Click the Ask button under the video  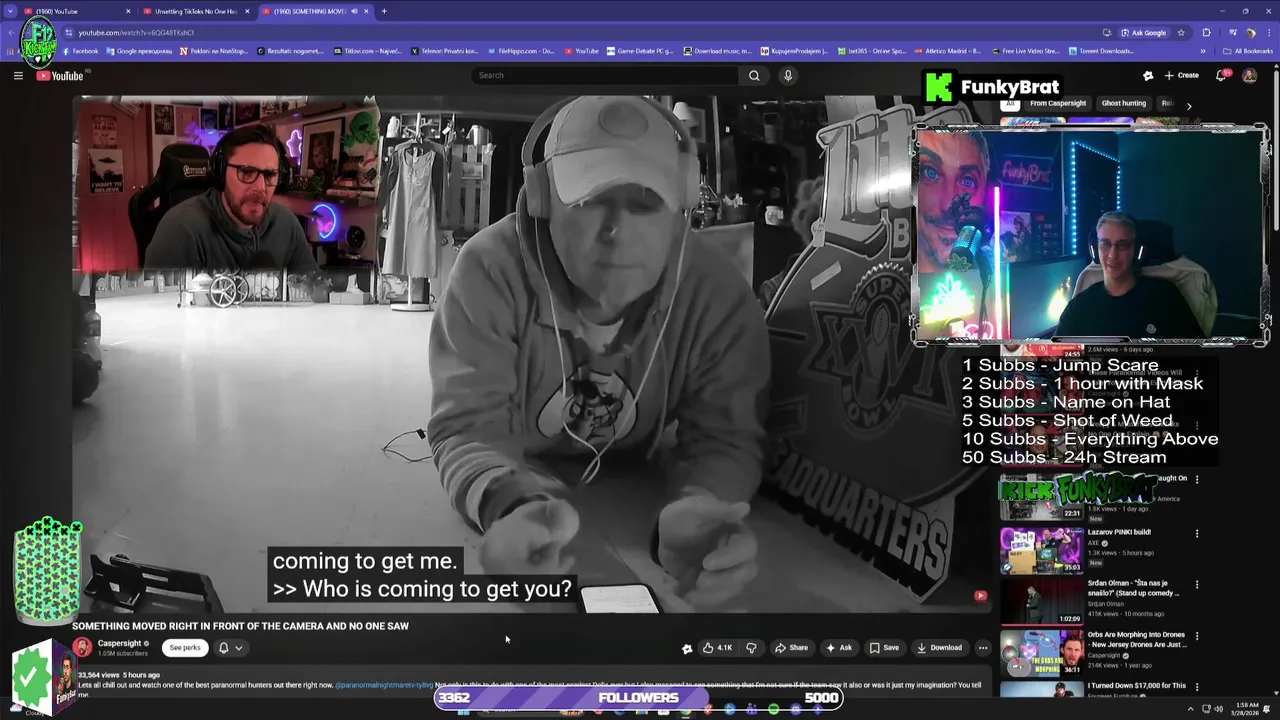tap(839, 648)
